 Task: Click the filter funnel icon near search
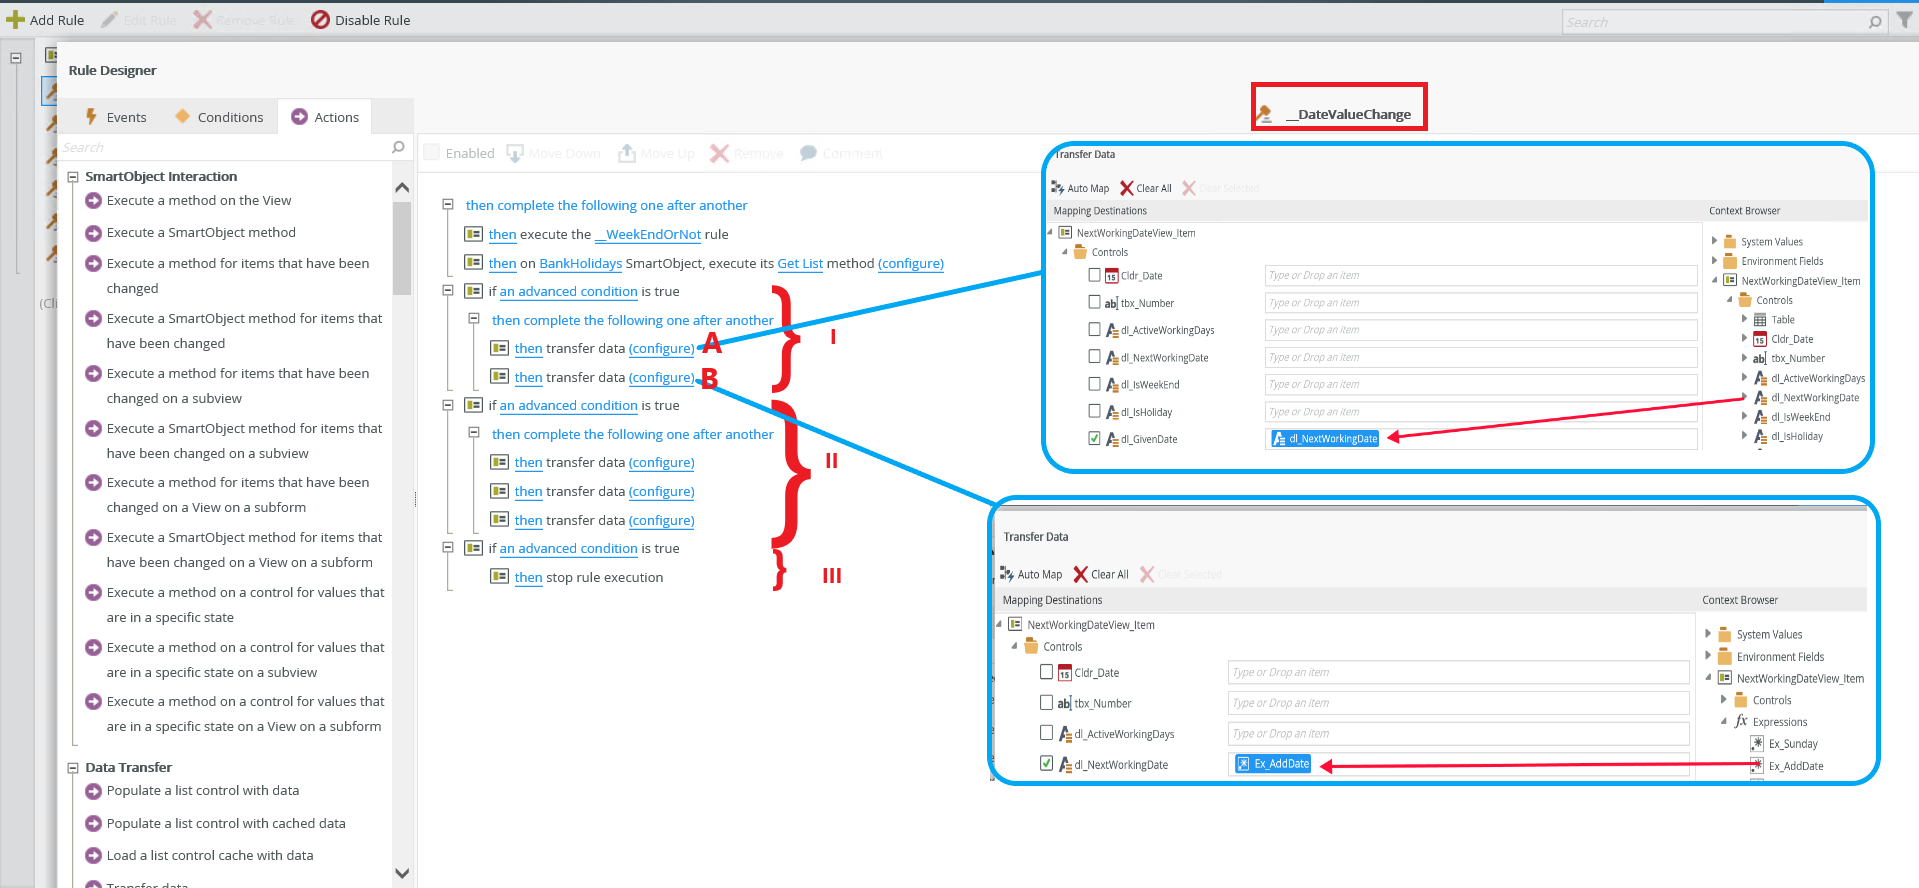coord(1904,20)
